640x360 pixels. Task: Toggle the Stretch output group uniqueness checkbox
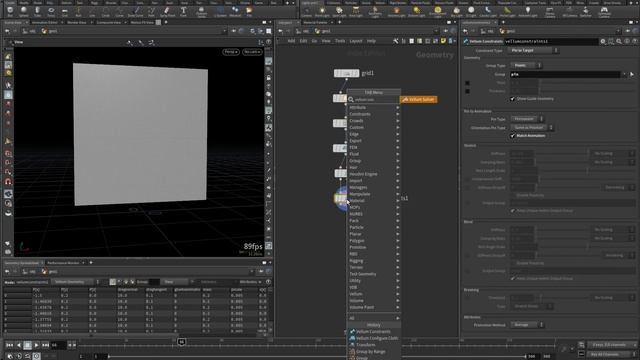pos(513,211)
